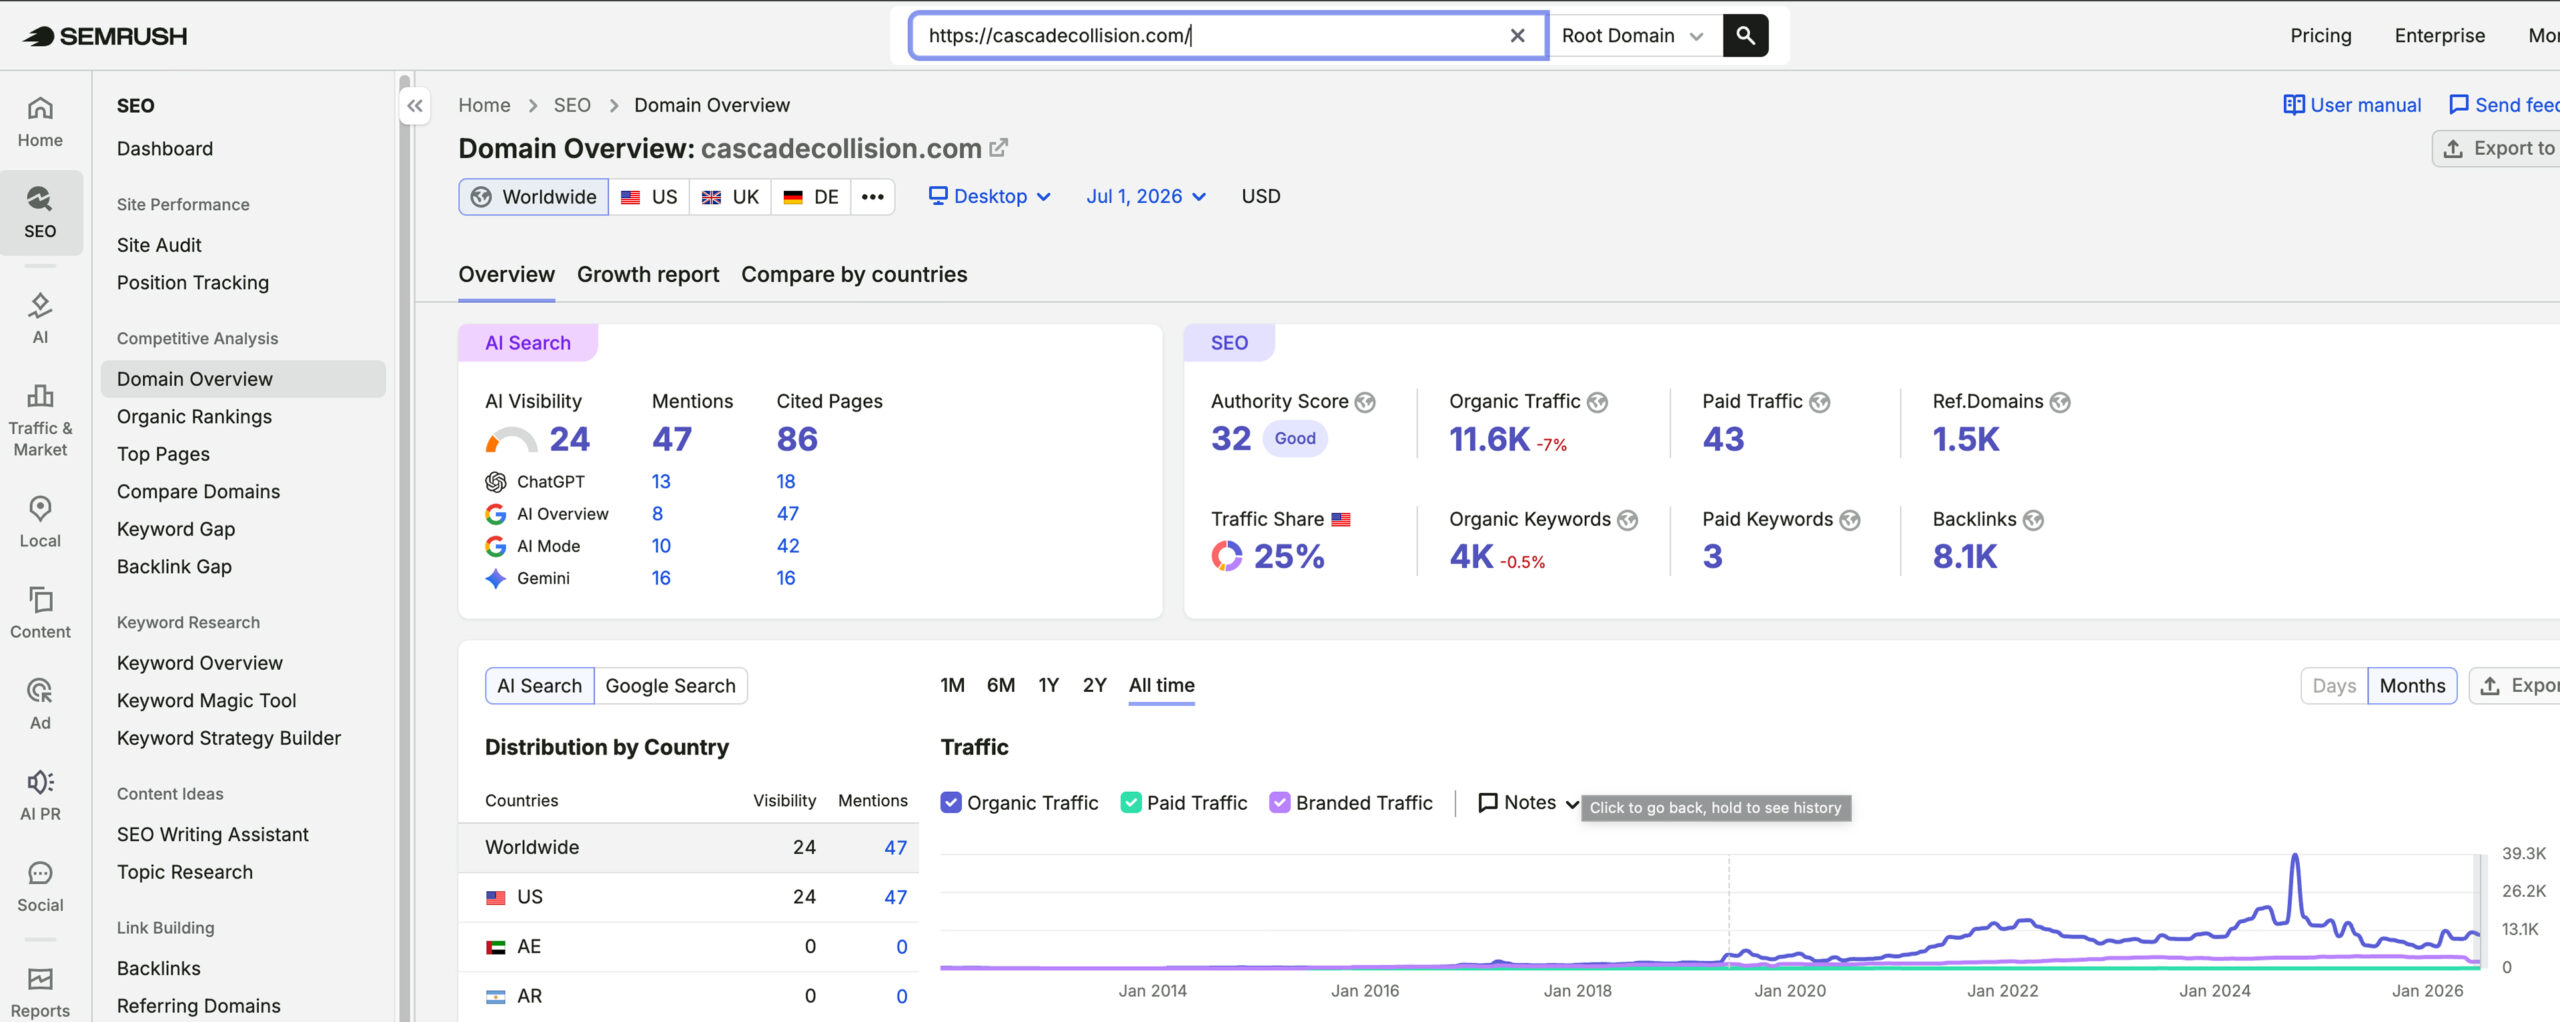The image size is (2560, 1022).
Task: Uncheck the Paid Traffic checkbox
Action: pos(1131,802)
